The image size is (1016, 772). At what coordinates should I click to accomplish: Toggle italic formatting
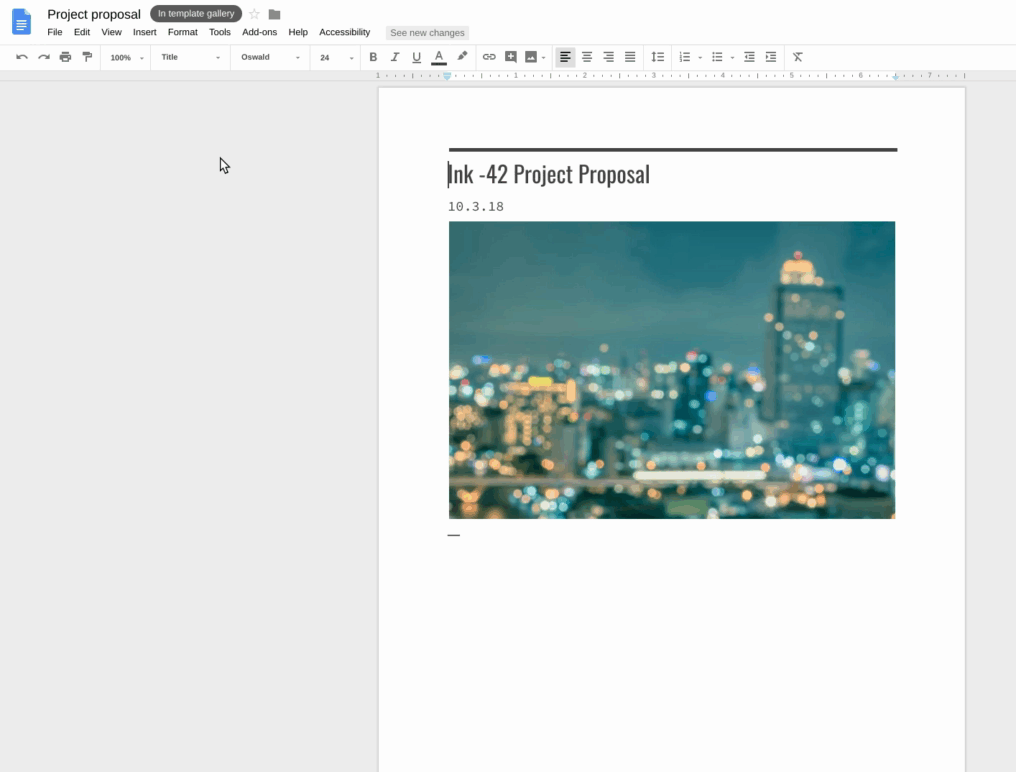tap(395, 57)
